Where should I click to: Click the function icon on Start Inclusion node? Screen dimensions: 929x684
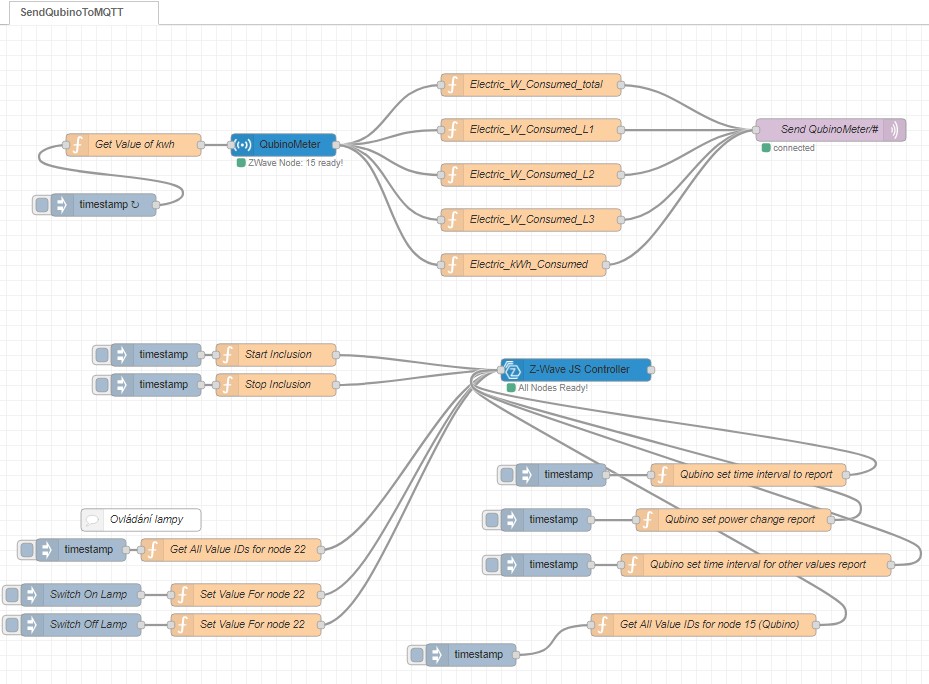coord(227,354)
